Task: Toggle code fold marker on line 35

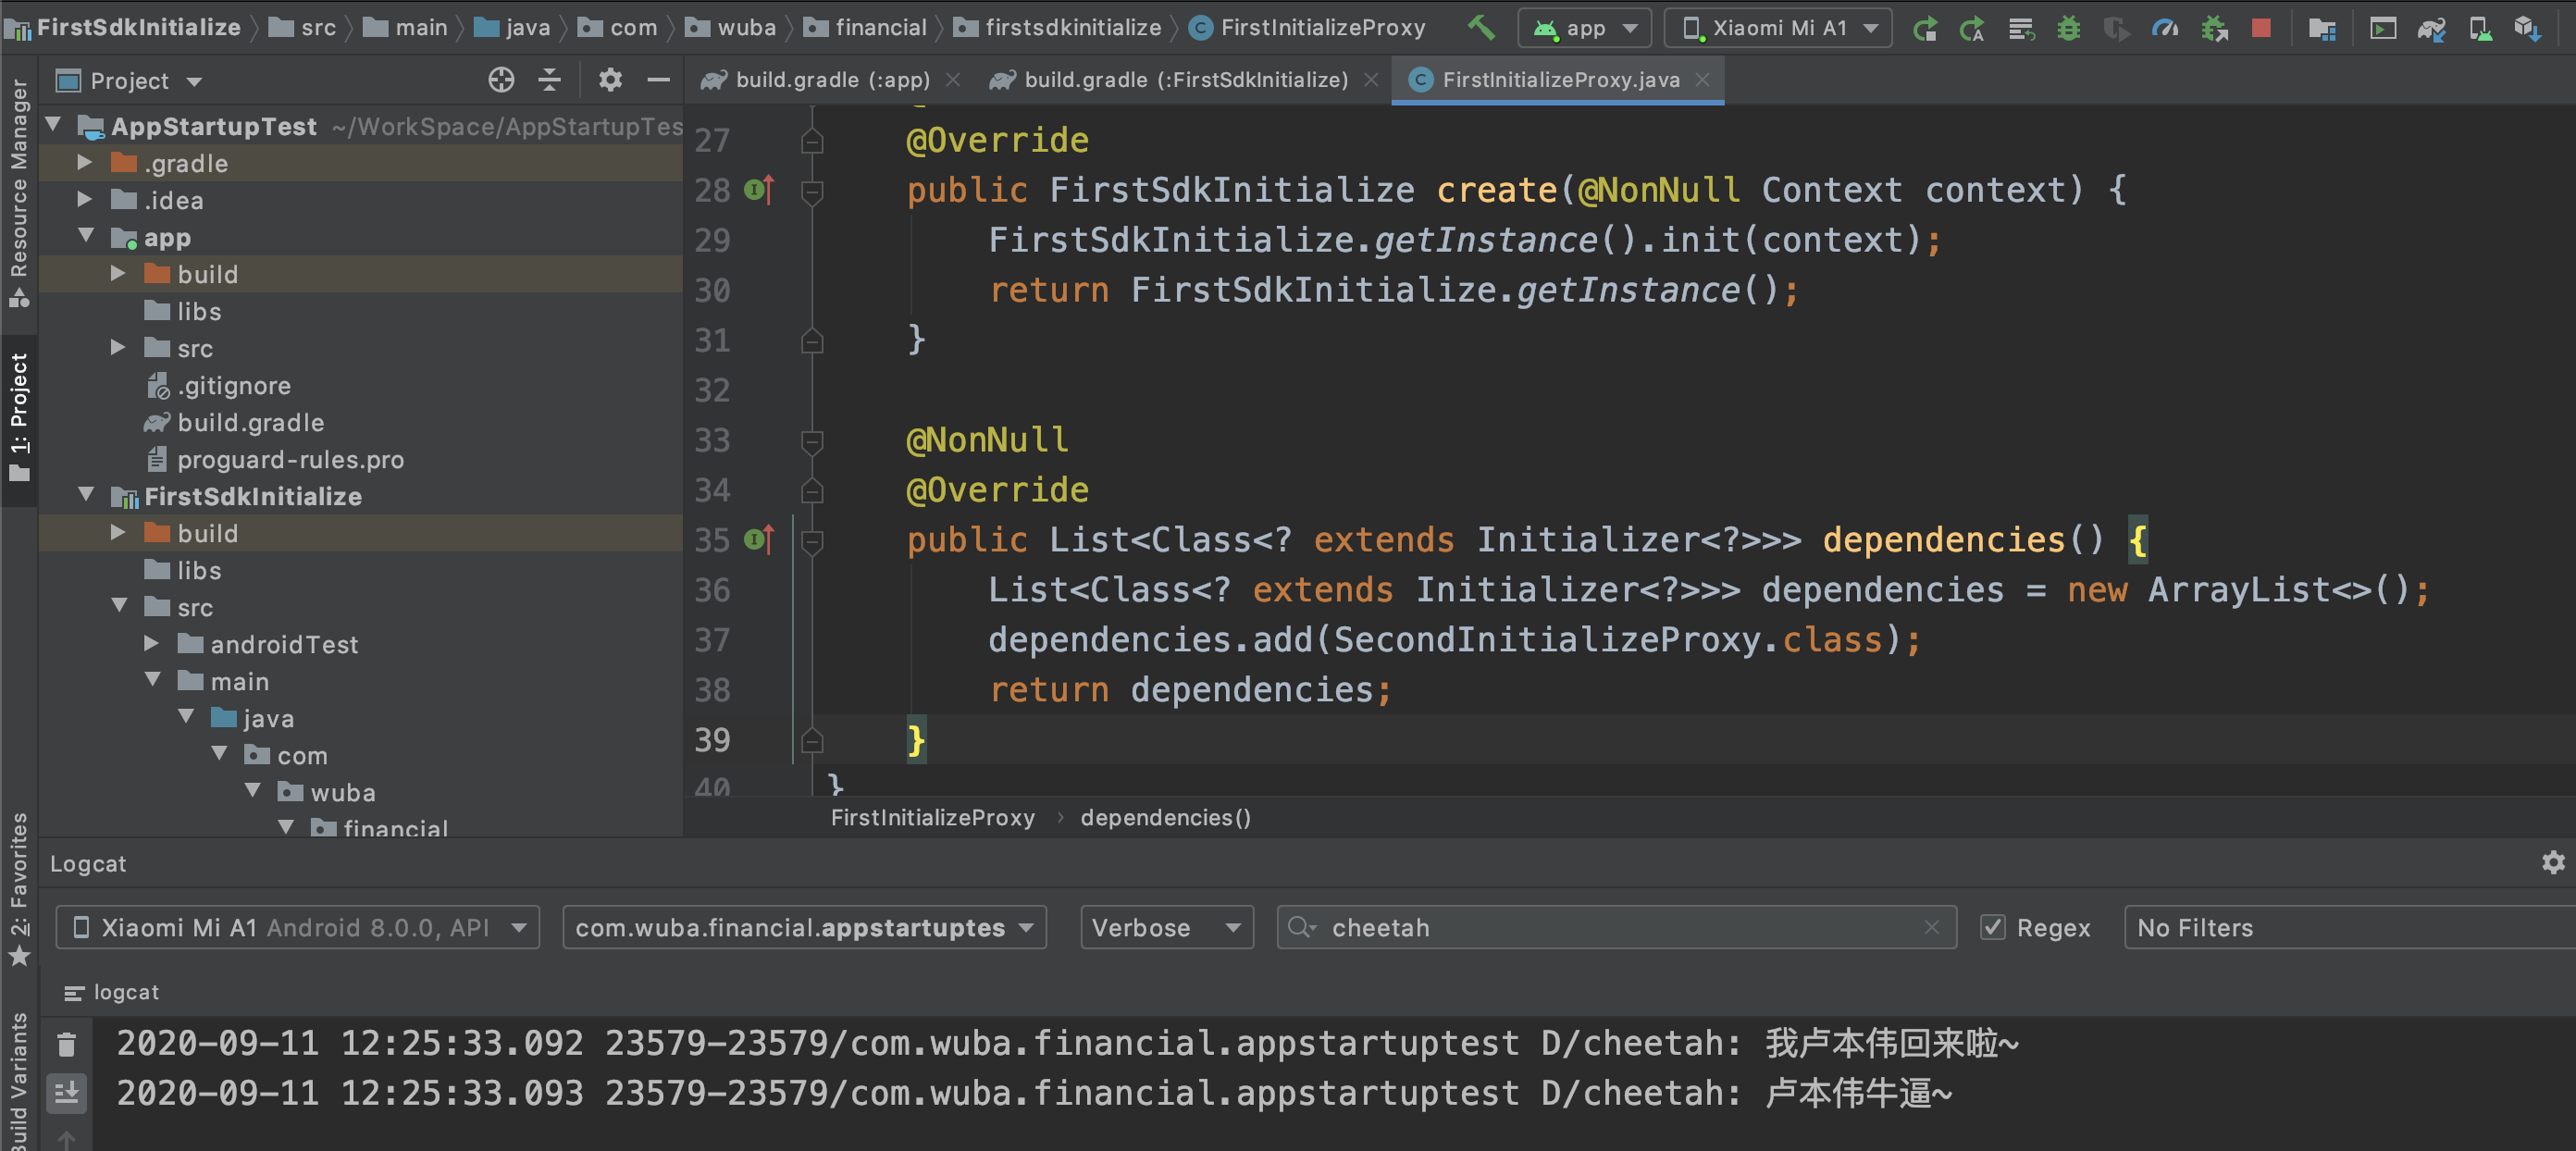Action: click(812, 541)
